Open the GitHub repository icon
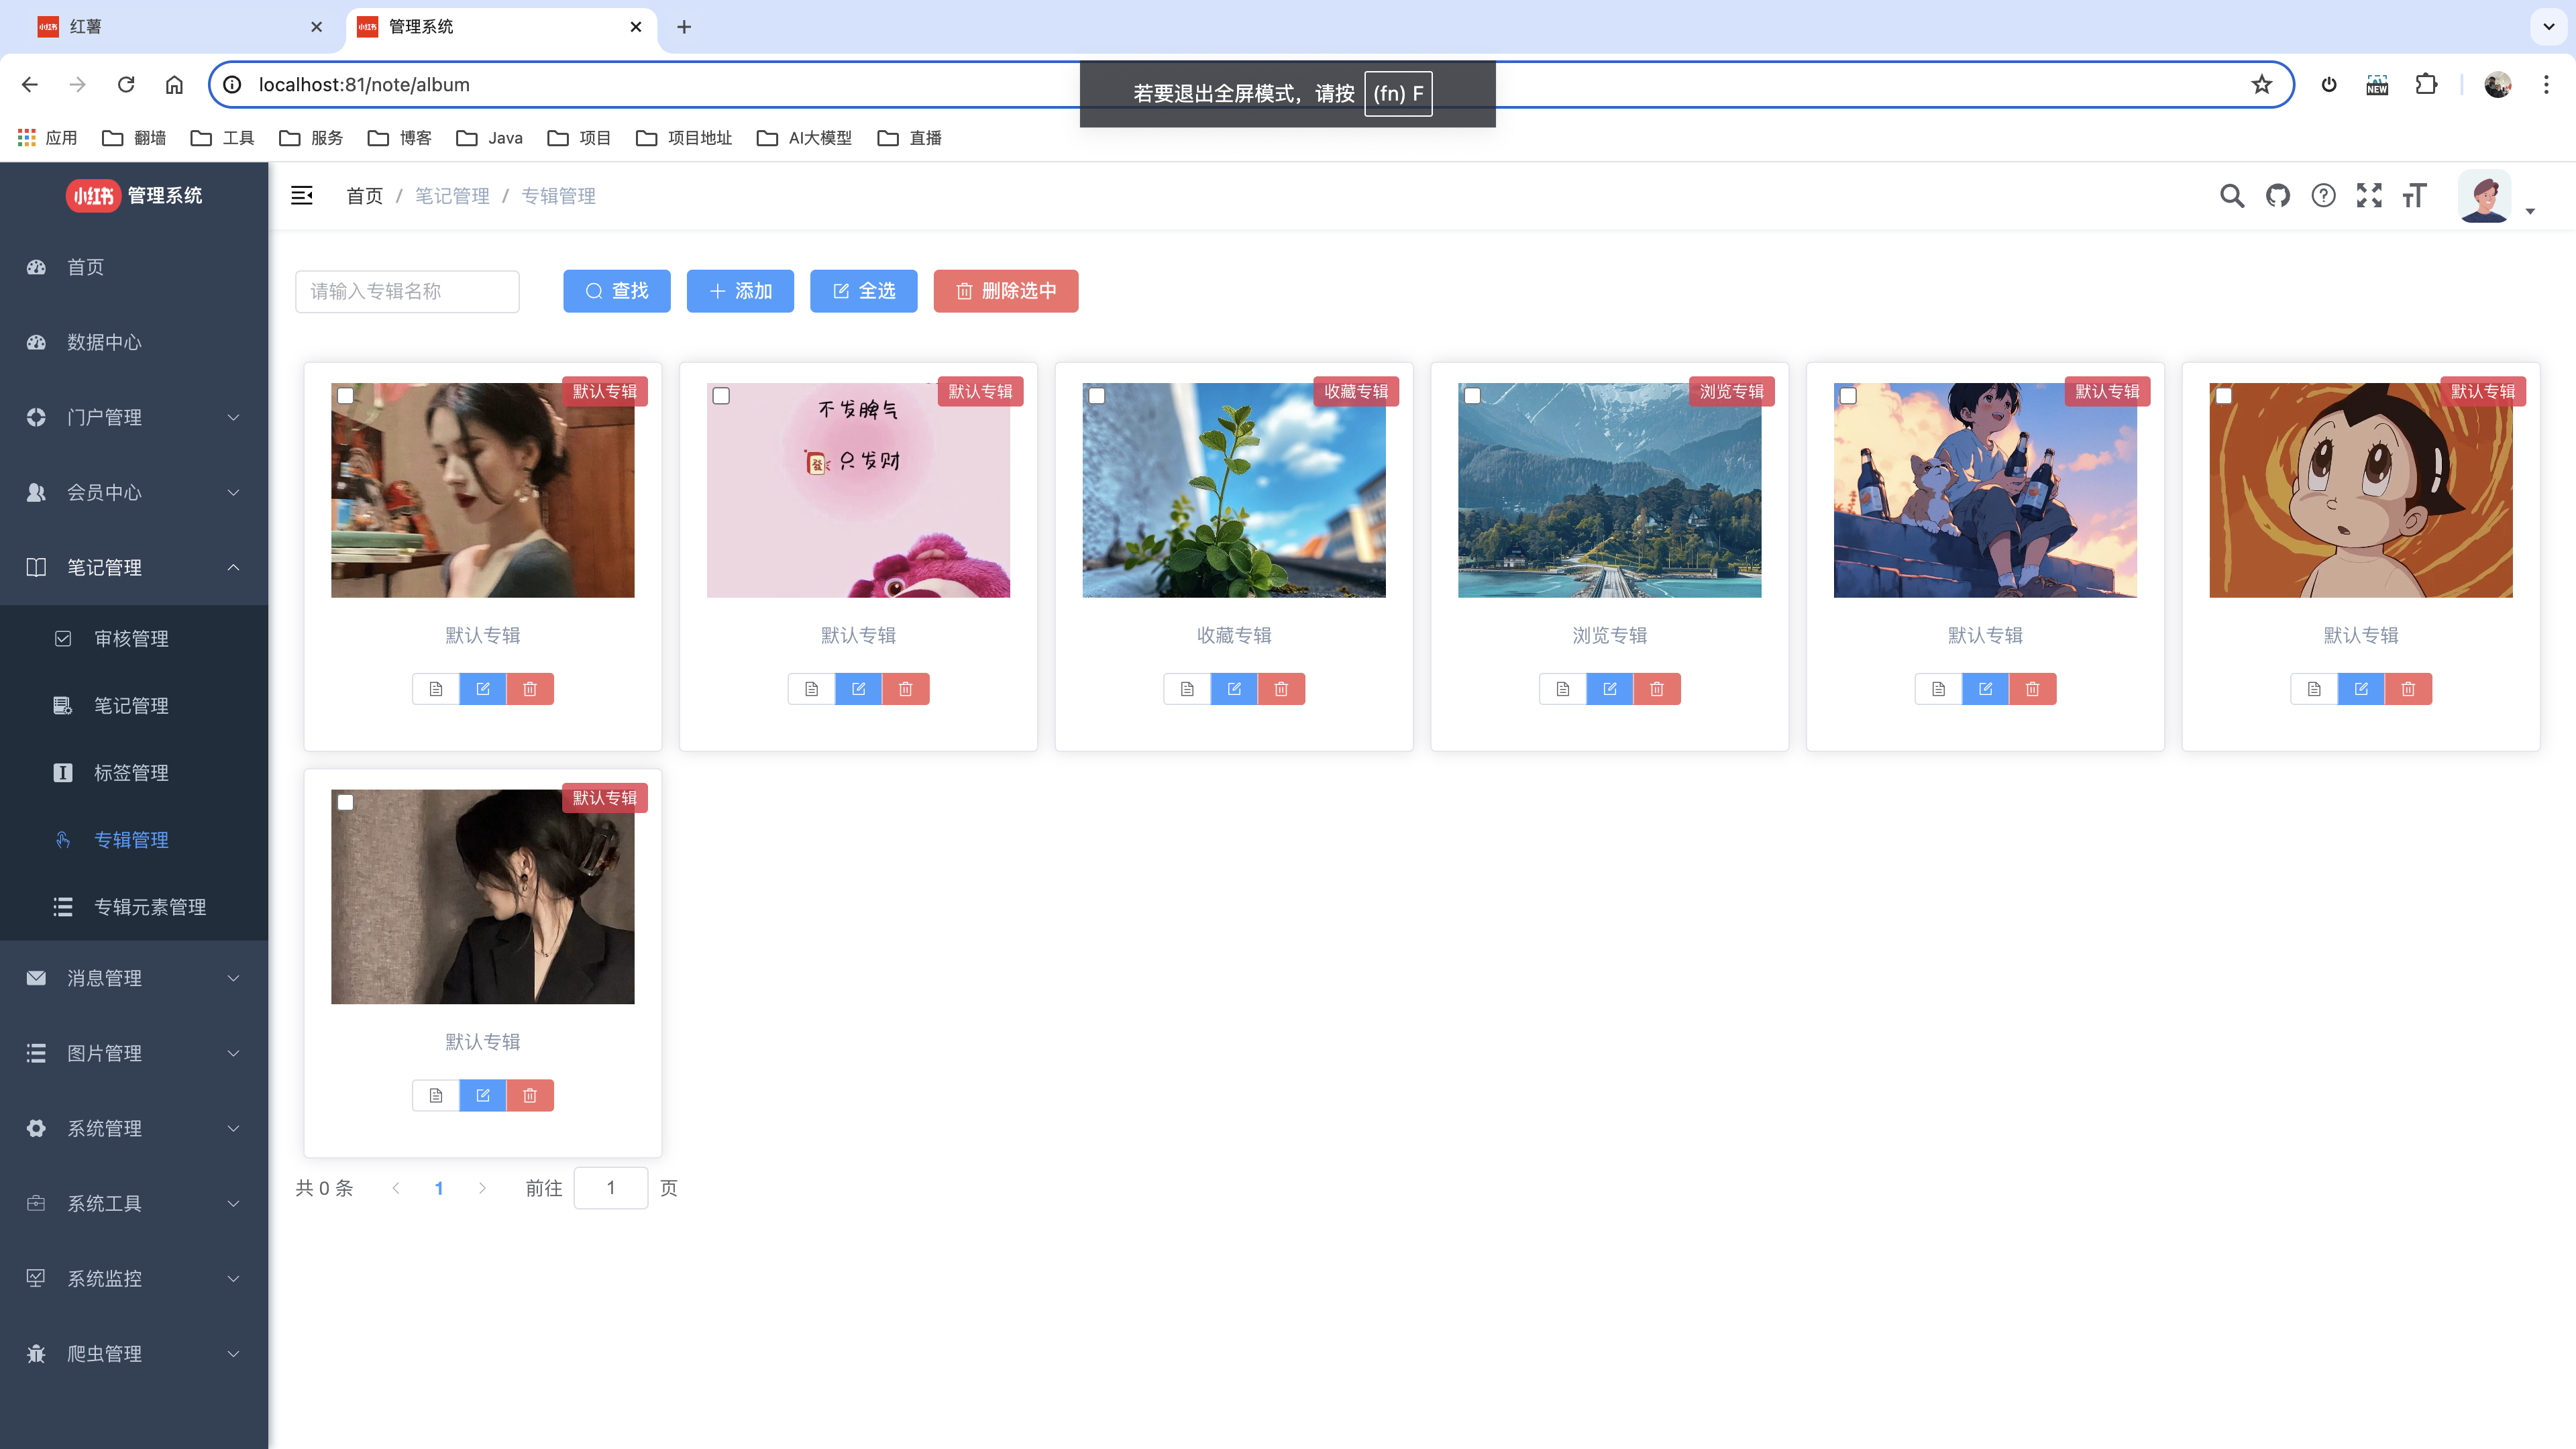This screenshot has height=1449, width=2576. point(2277,196)
